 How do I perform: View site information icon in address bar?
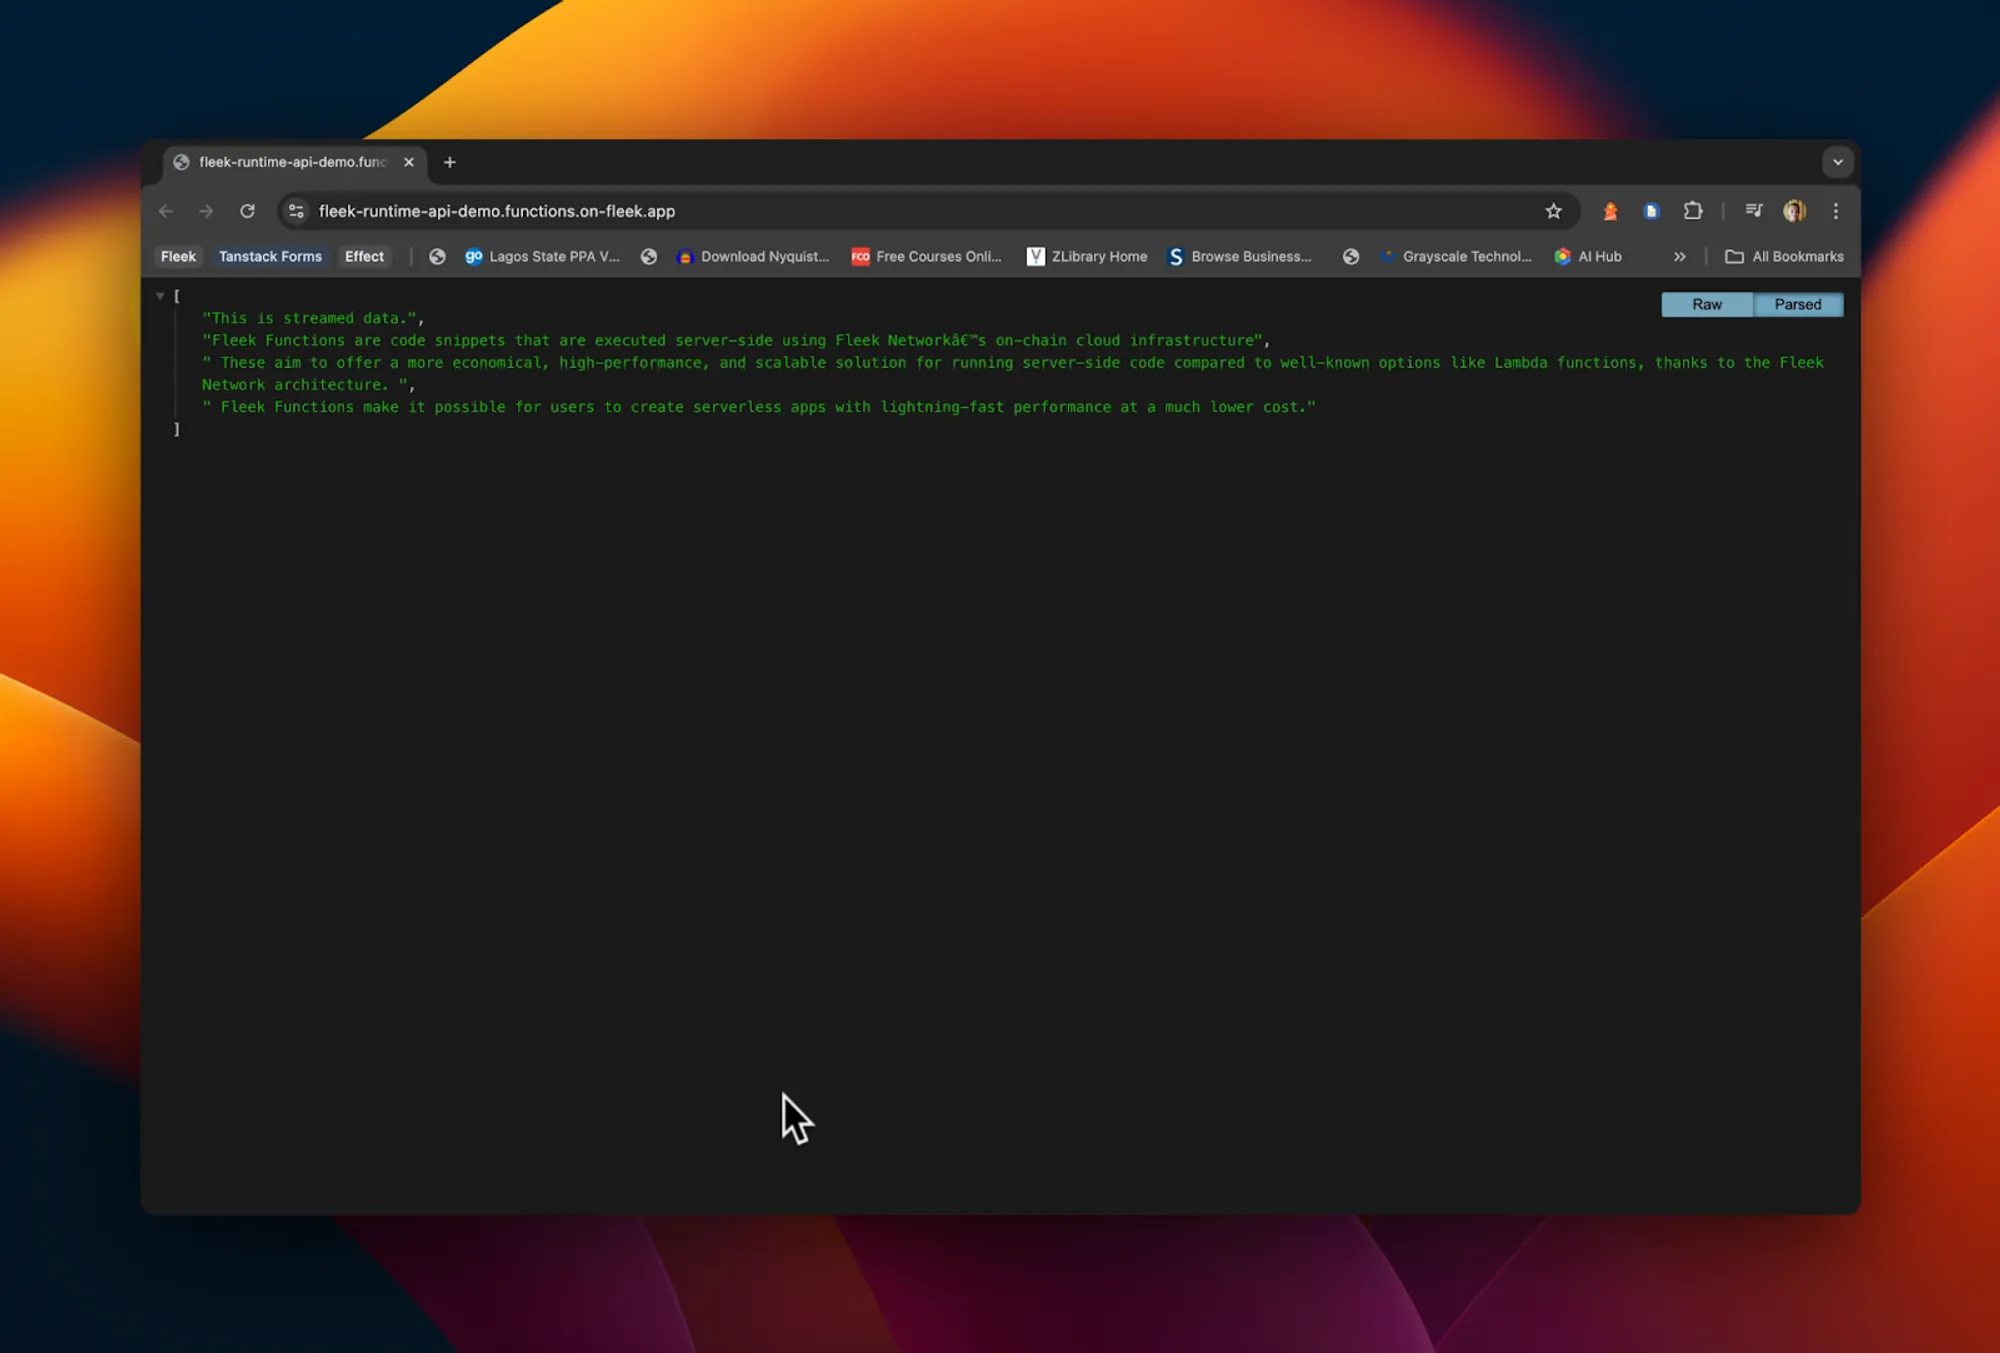(x=296, y=211)
